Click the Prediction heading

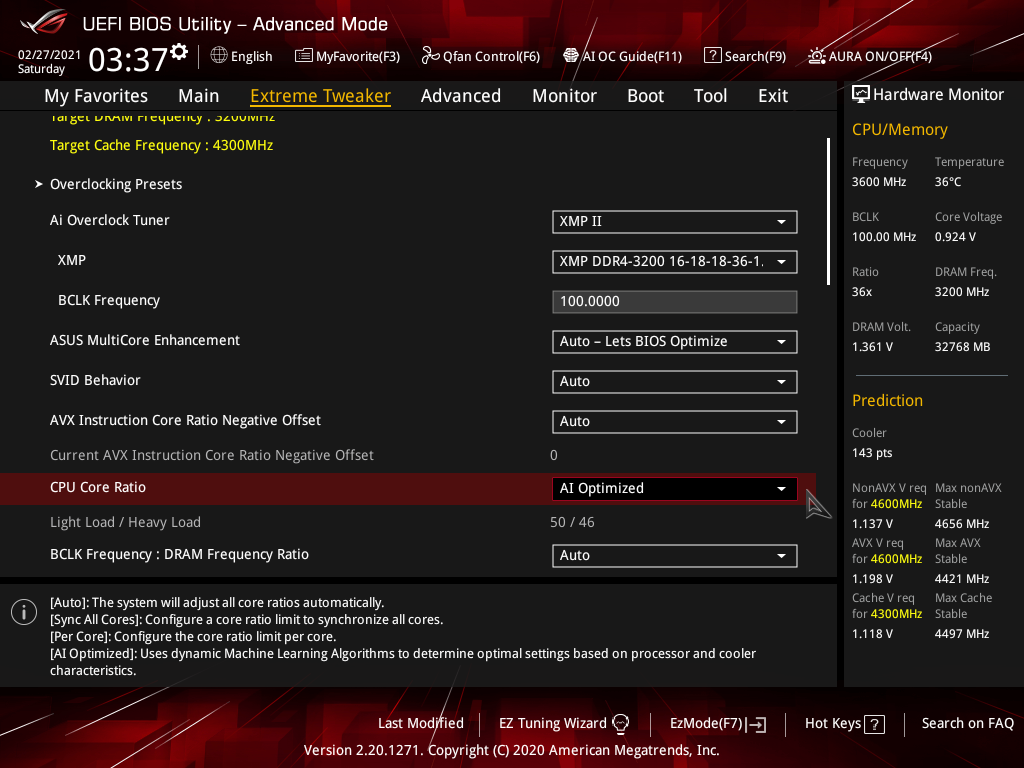tap(888, 400)
